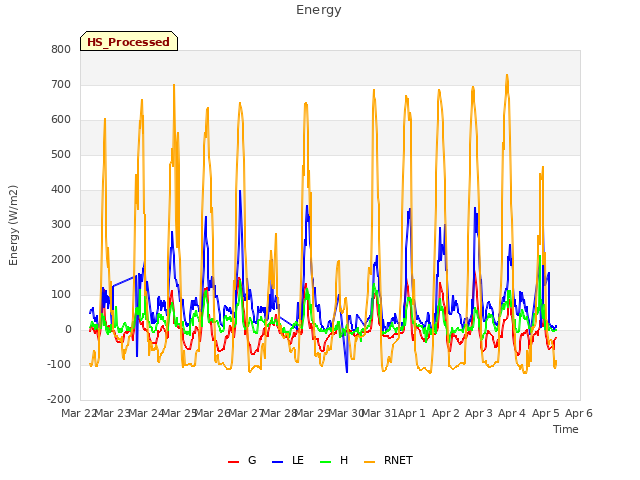Click the Apr 3 x-axis date label
Viewport: 640px width, 480px height.
point(479,413)
